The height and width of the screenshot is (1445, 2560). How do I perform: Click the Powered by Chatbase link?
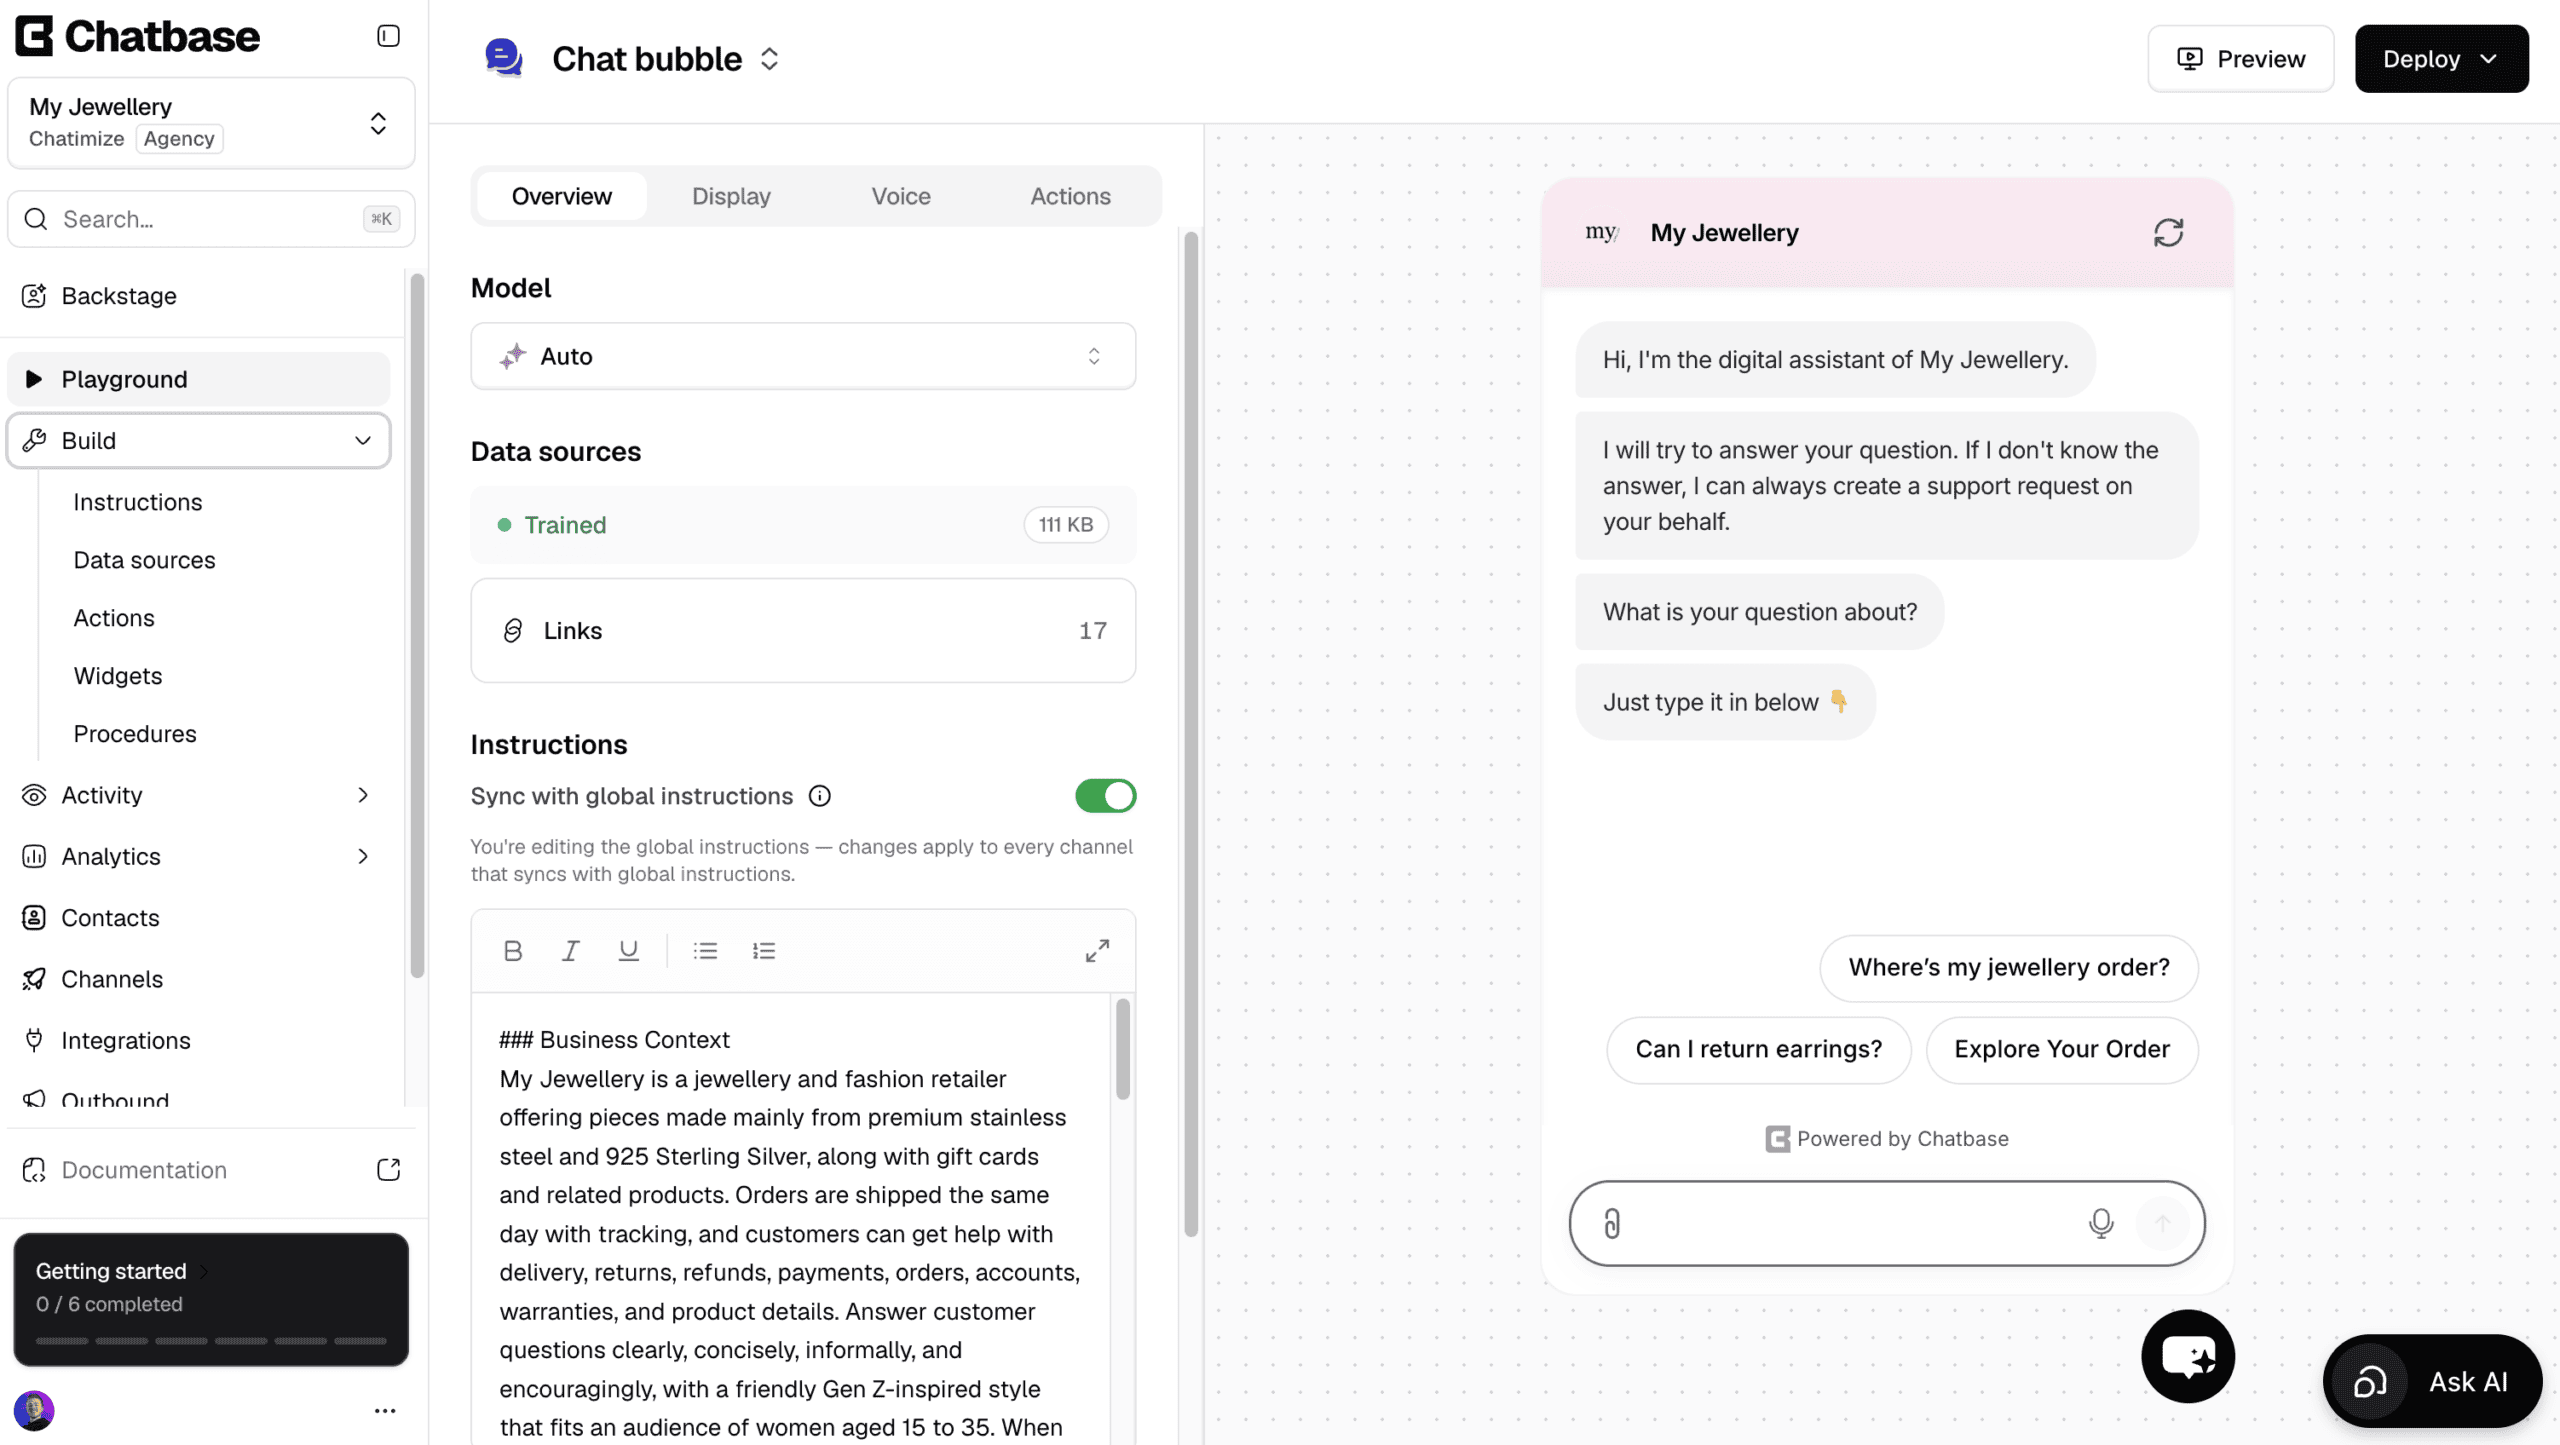pos(1887,1139)
